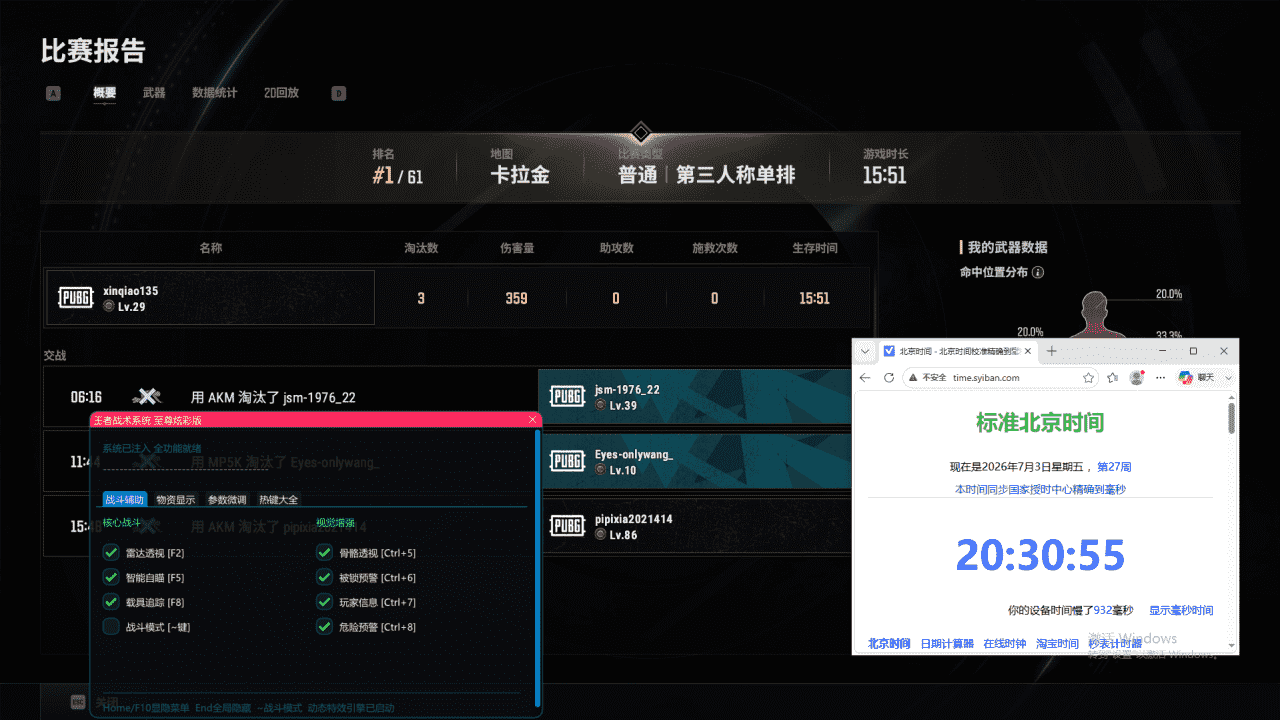Screen dimensions: 1280x720
Task: Open the 北京时间 footer link
Action: [x=889, y=644]
